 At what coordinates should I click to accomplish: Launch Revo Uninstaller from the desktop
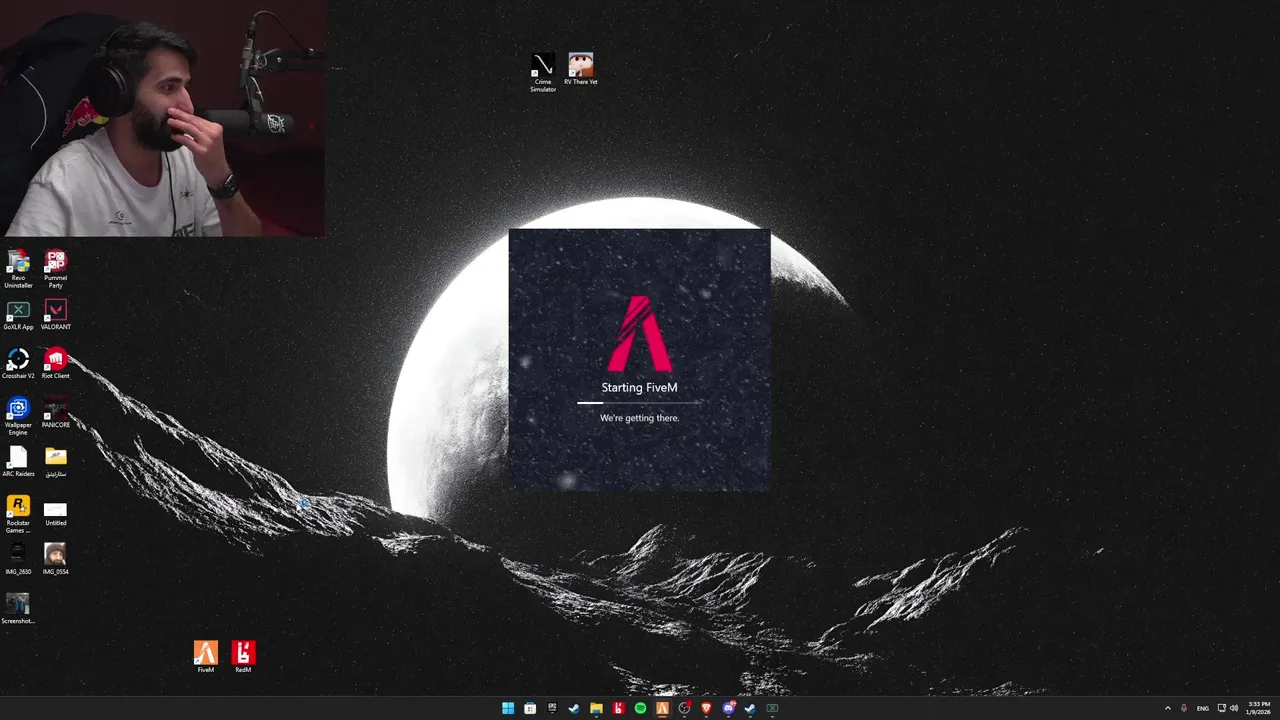tap(18, 269)
